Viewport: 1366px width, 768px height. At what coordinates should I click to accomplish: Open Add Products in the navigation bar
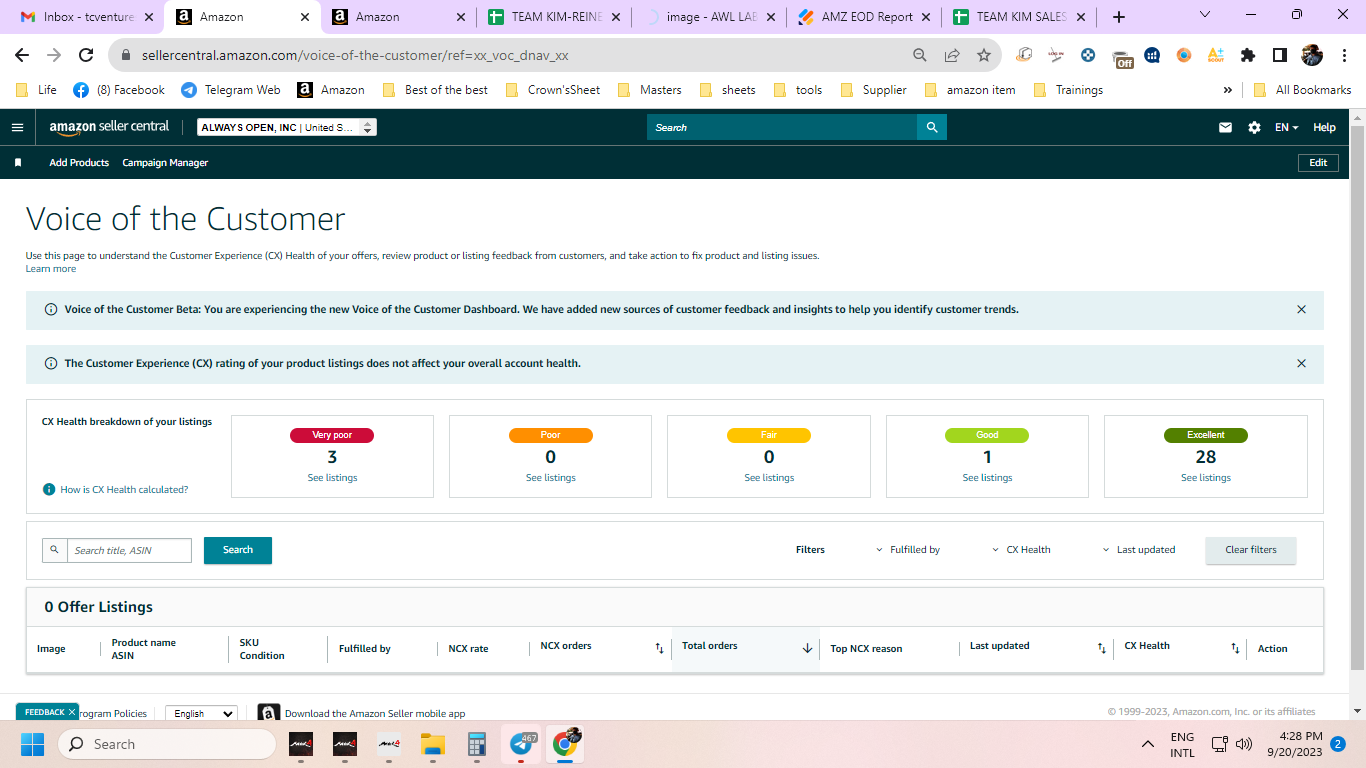pyautogui.click(x=79, y=163)
